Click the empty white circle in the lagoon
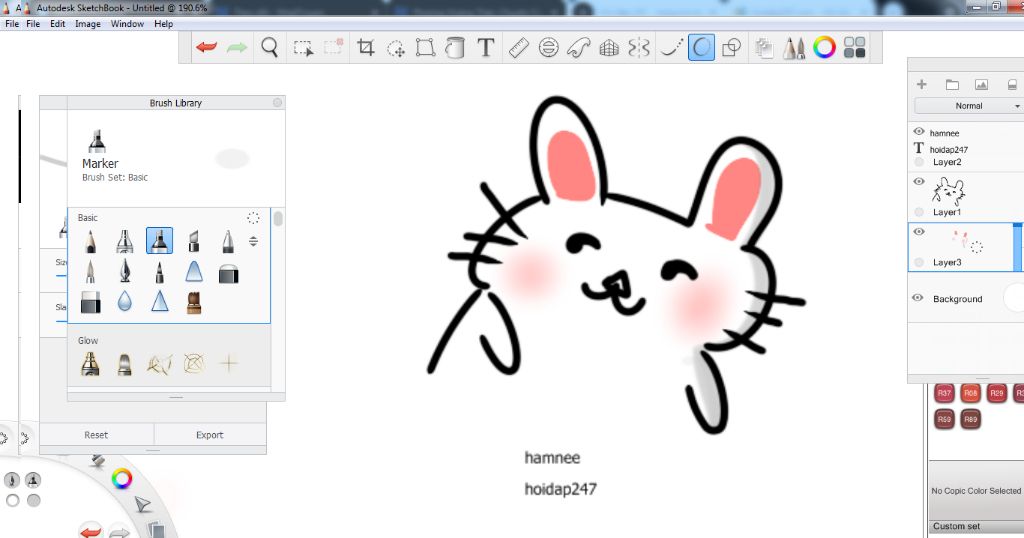Screen dimensions: 1024x538 point(12,501)
